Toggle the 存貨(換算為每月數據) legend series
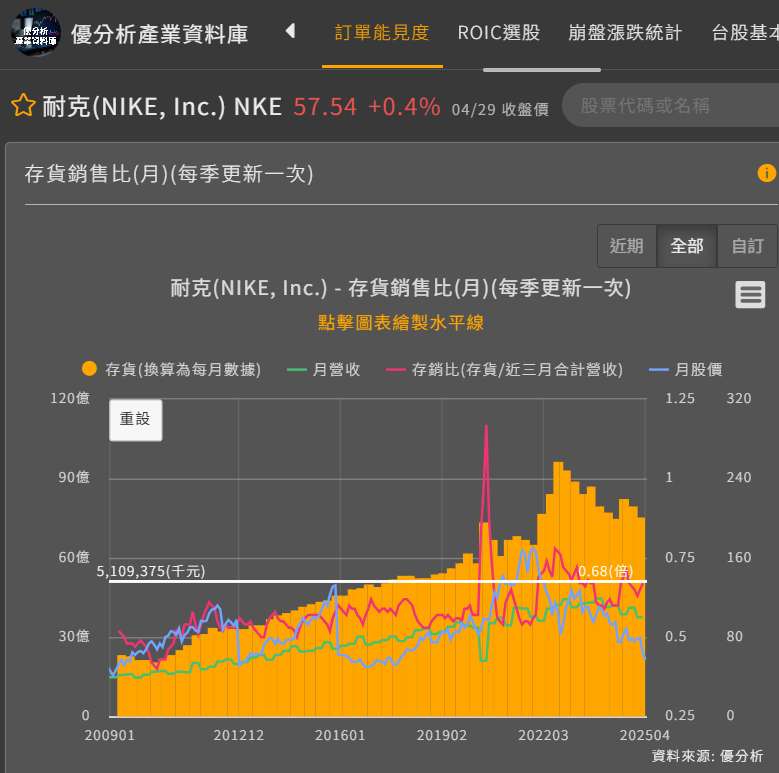This screenshot has width=779, height=773. point(171,369)
